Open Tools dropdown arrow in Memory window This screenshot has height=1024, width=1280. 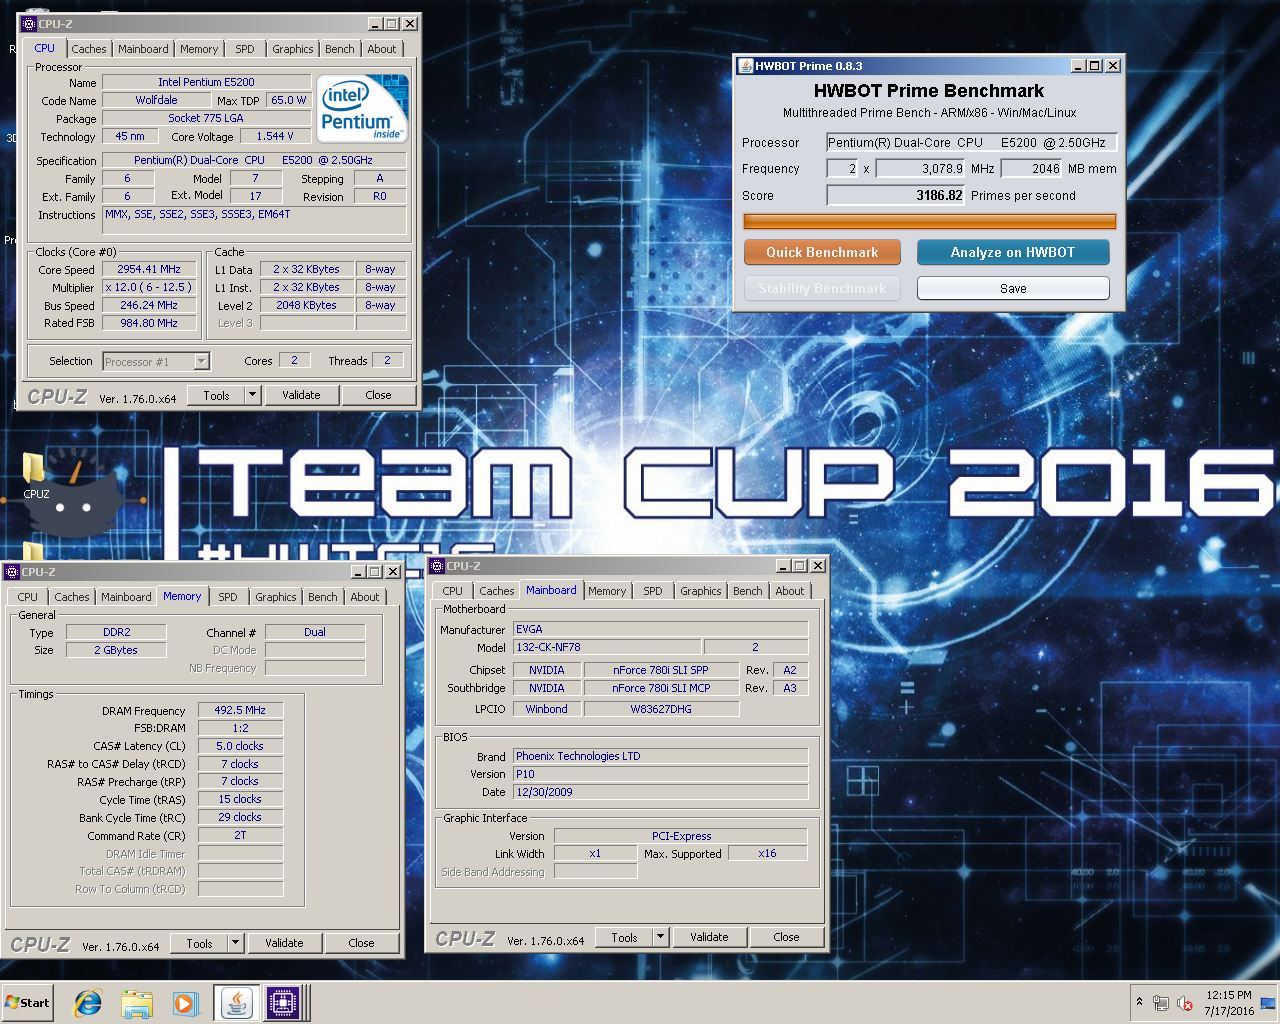(x=235, y=943)
